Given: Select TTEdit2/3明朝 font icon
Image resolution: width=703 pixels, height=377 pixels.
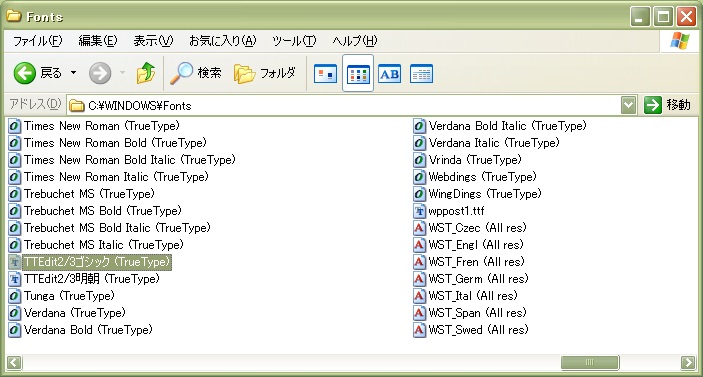Looking at the screenshot, I should pos(14,279).
